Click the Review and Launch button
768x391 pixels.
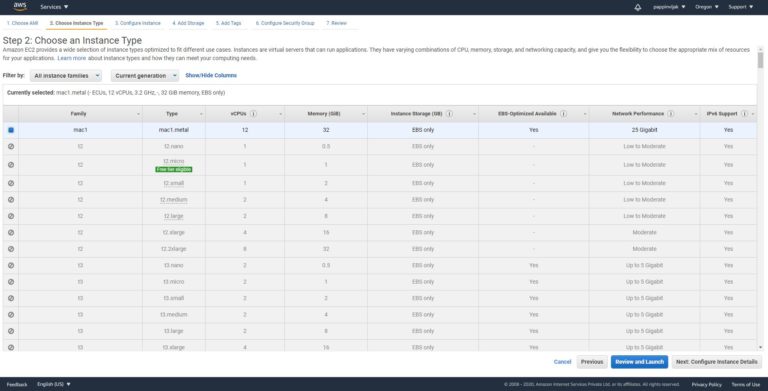(639, 362)
